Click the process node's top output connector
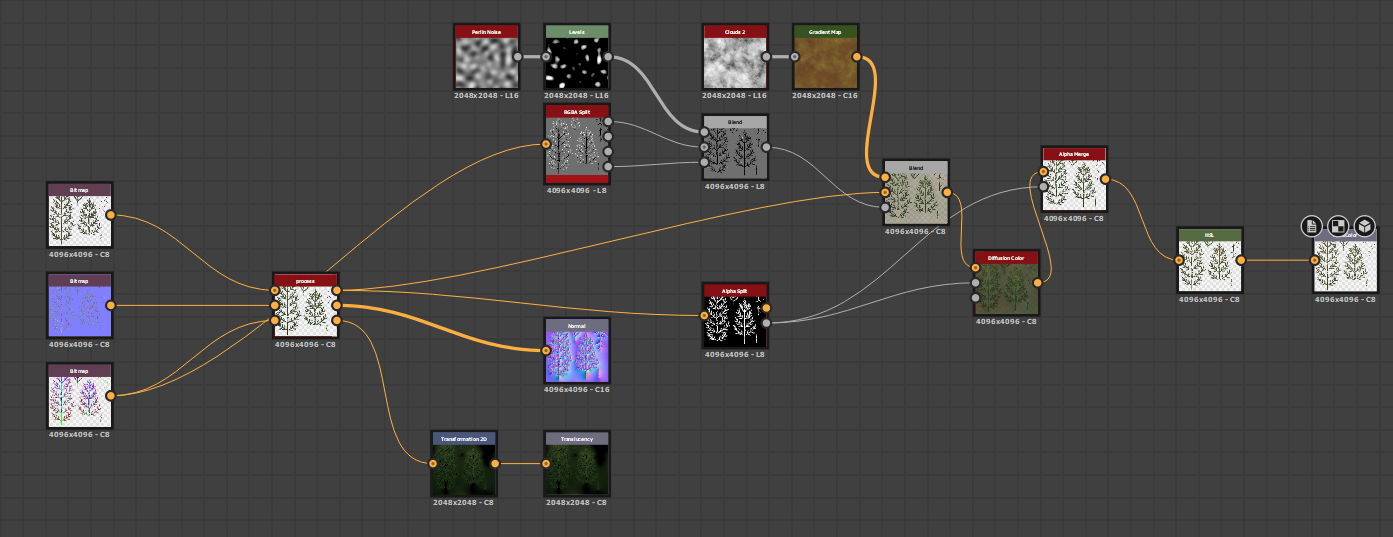The image size is (1393, 537). point(337,290)
